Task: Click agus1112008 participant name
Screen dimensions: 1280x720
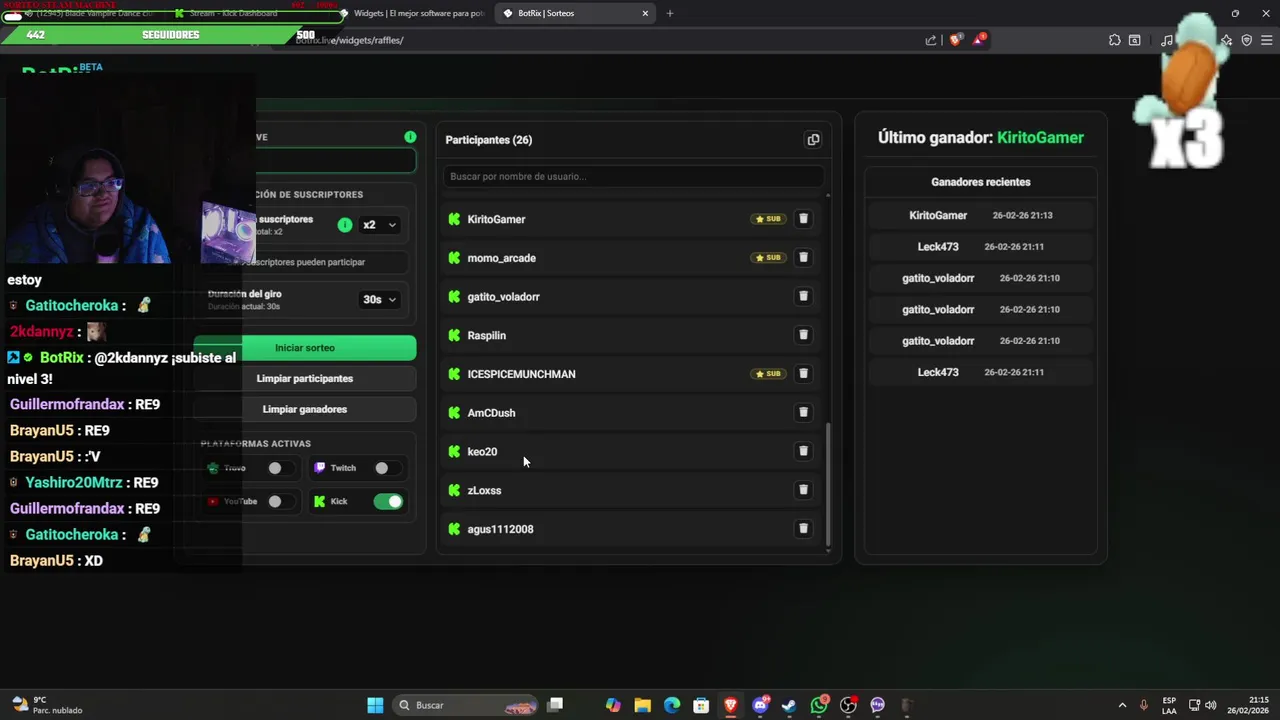Action: [500, 529]
